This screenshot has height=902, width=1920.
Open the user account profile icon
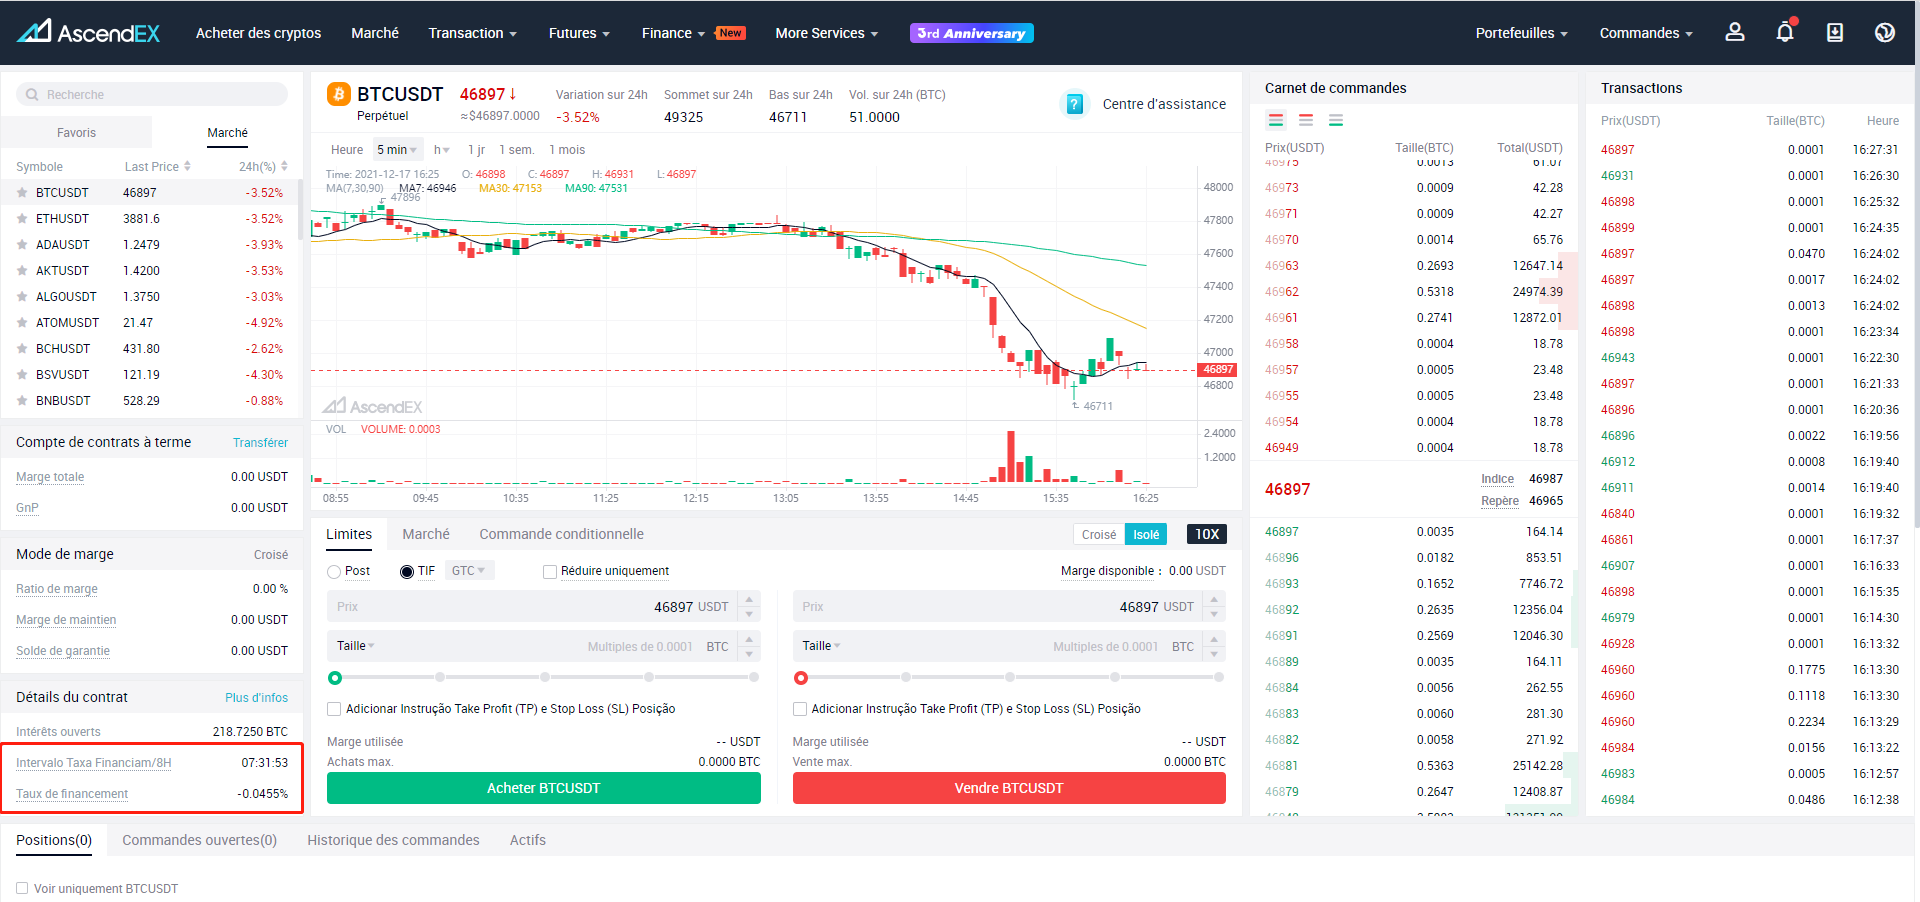point(1735,32)
